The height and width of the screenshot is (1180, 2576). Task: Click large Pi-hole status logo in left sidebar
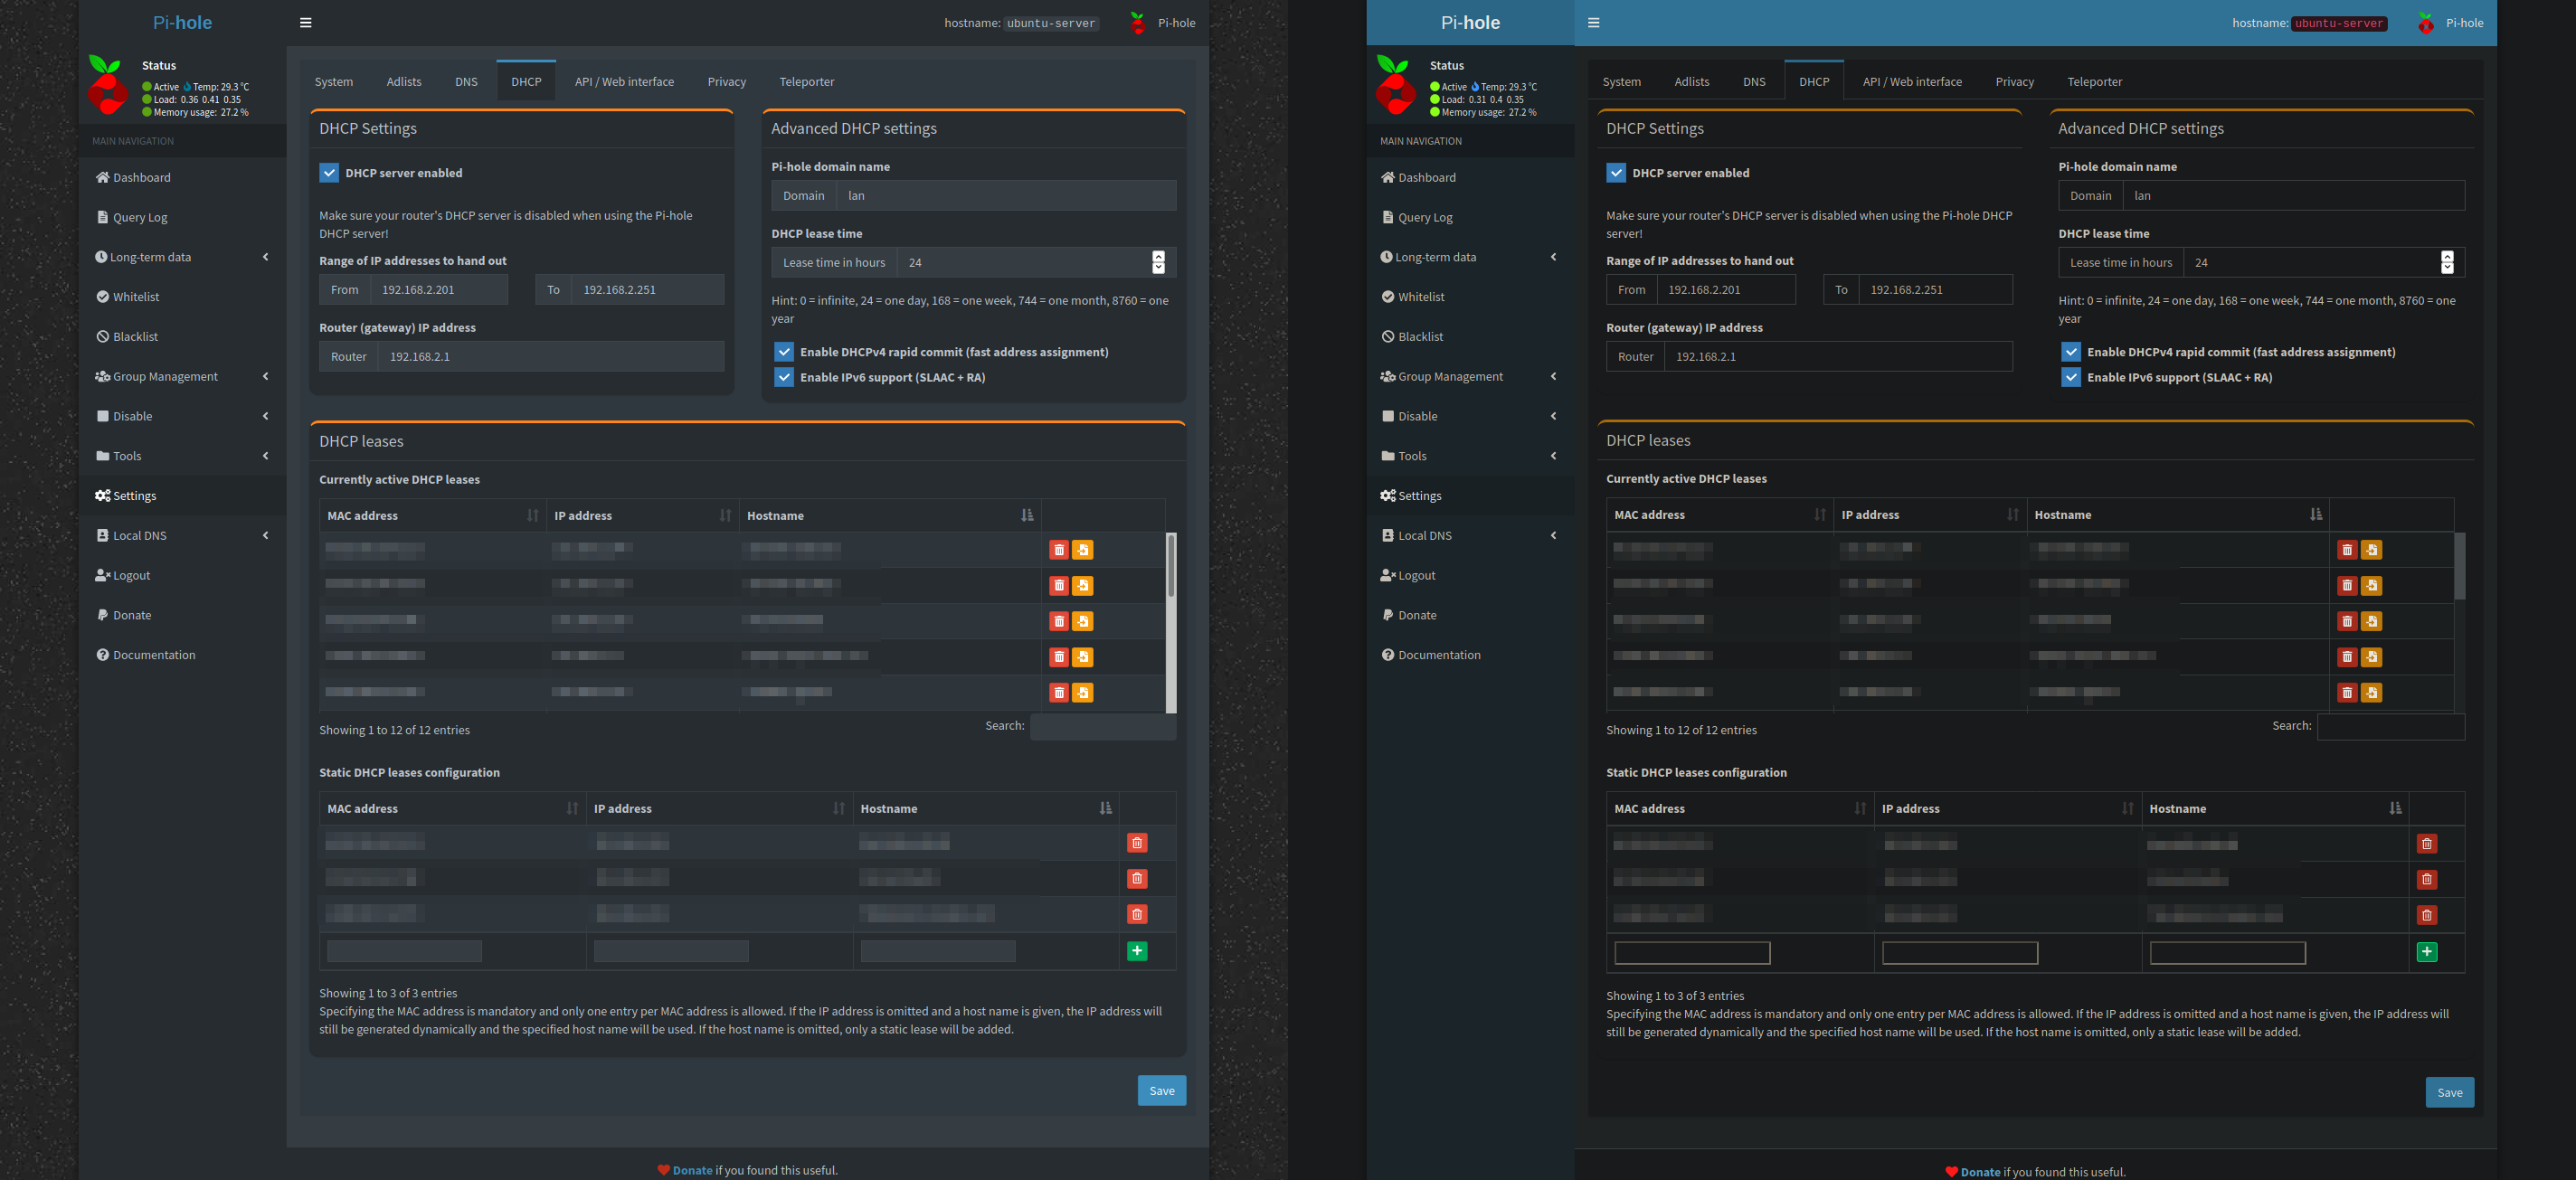click(x=108, y=85)
